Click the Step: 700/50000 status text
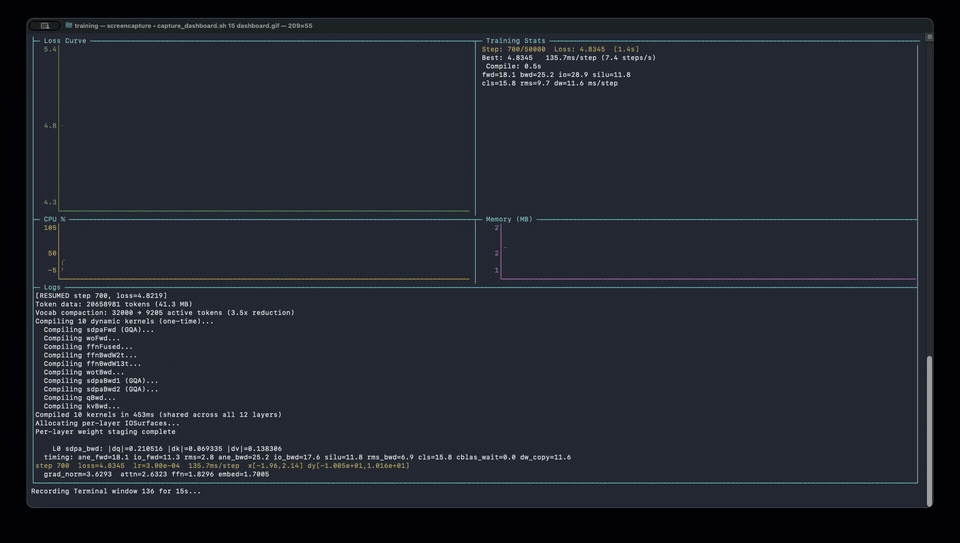Viewport: 960px width, 543px height. 514,49
